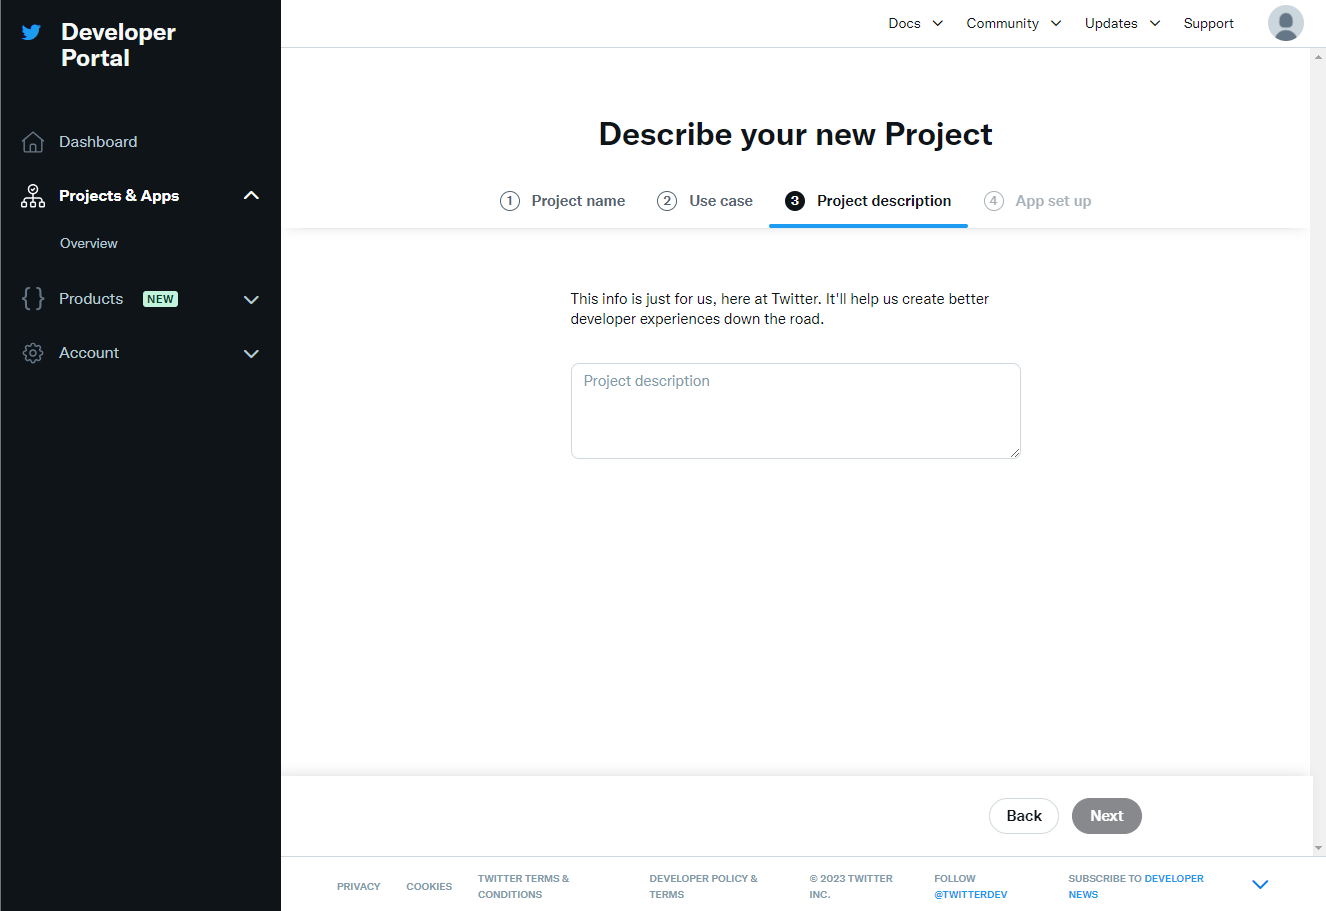Select the Project description tab

(883, 201)
